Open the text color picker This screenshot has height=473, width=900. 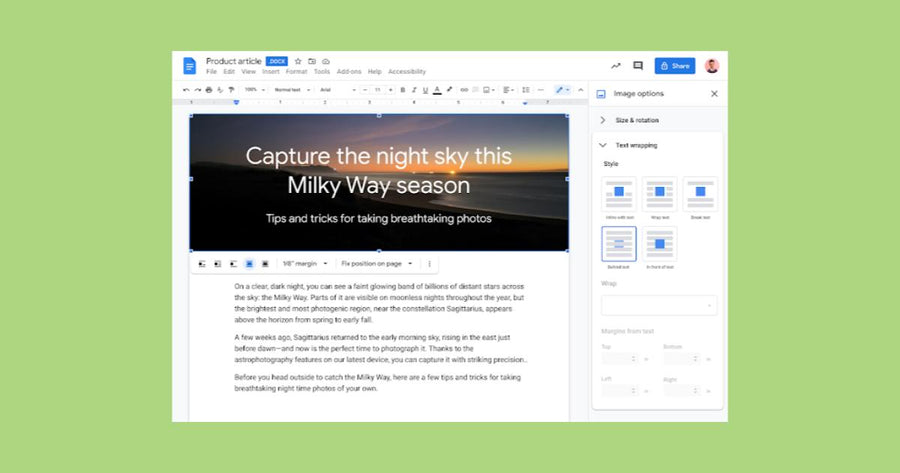(437, 90)
